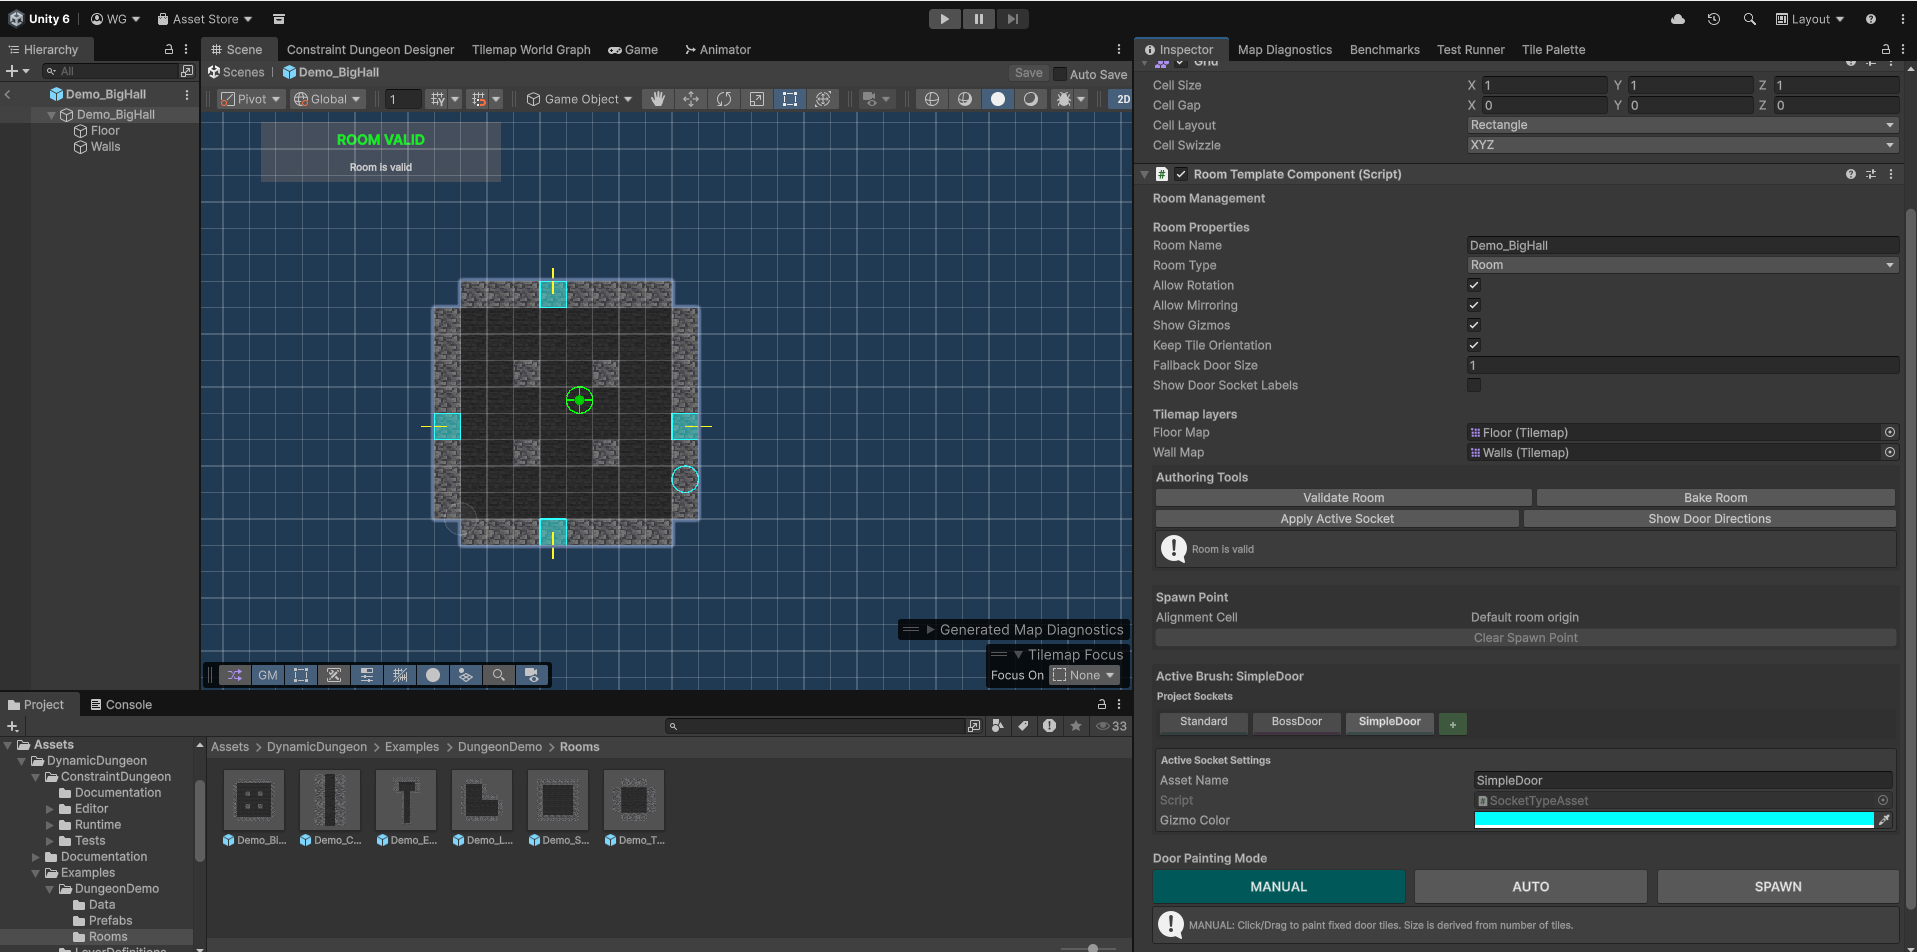Open the package manager box icon
The image size is (1917, 952).
tap(279, 19)
